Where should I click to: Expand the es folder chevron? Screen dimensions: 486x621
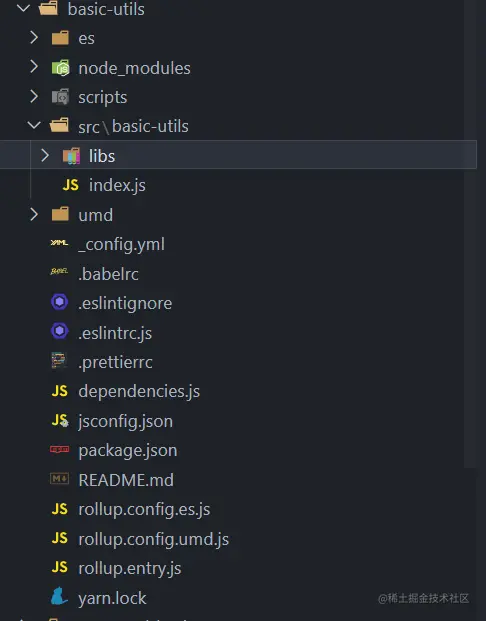point(34,38)
